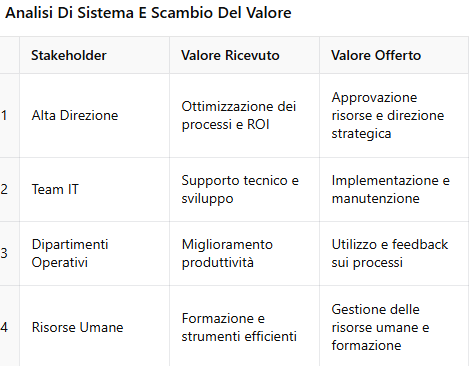Viewport: 469px width, 366px height.
Task: Click the Alta Direzione cell
Action: coord(94,115)
